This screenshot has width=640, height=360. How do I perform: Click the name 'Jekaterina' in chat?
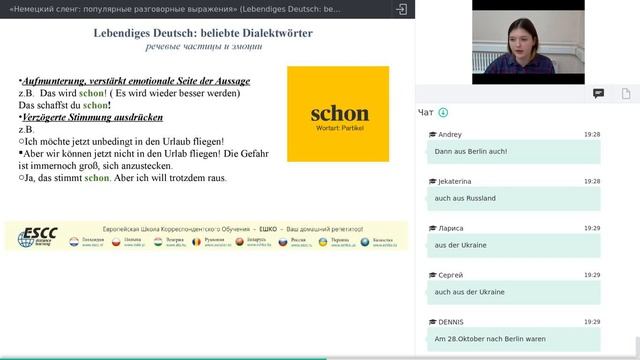pos(455,181)
